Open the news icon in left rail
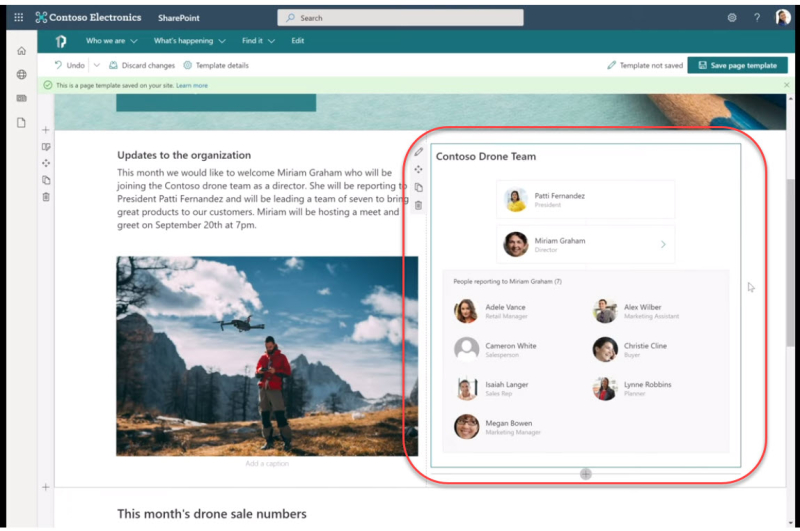 coord(21,98)
